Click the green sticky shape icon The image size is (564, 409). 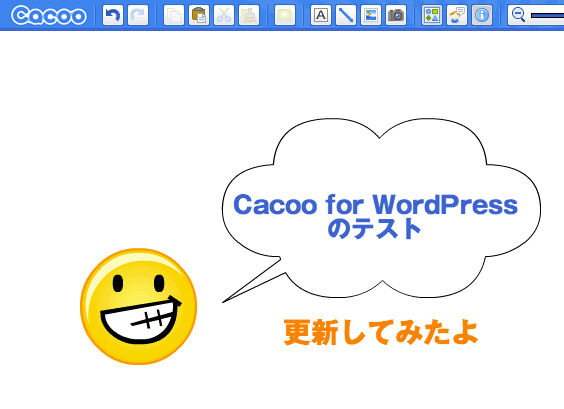click(285, 15)
